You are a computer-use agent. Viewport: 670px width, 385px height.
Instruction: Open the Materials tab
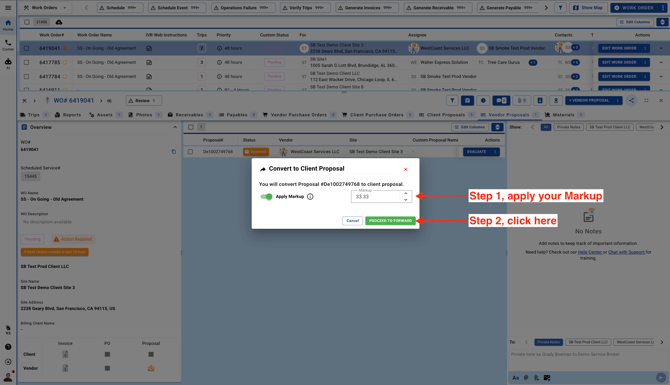point(564,115)
